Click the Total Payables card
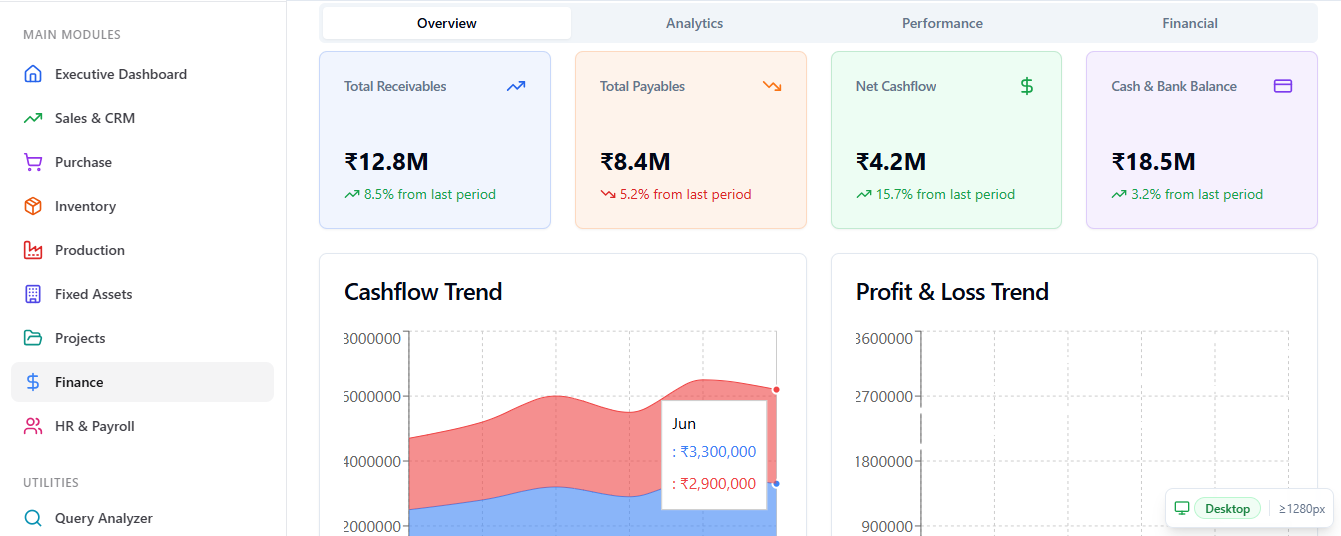This screenshot has height=536, width=1341. [x=691, y=140]
